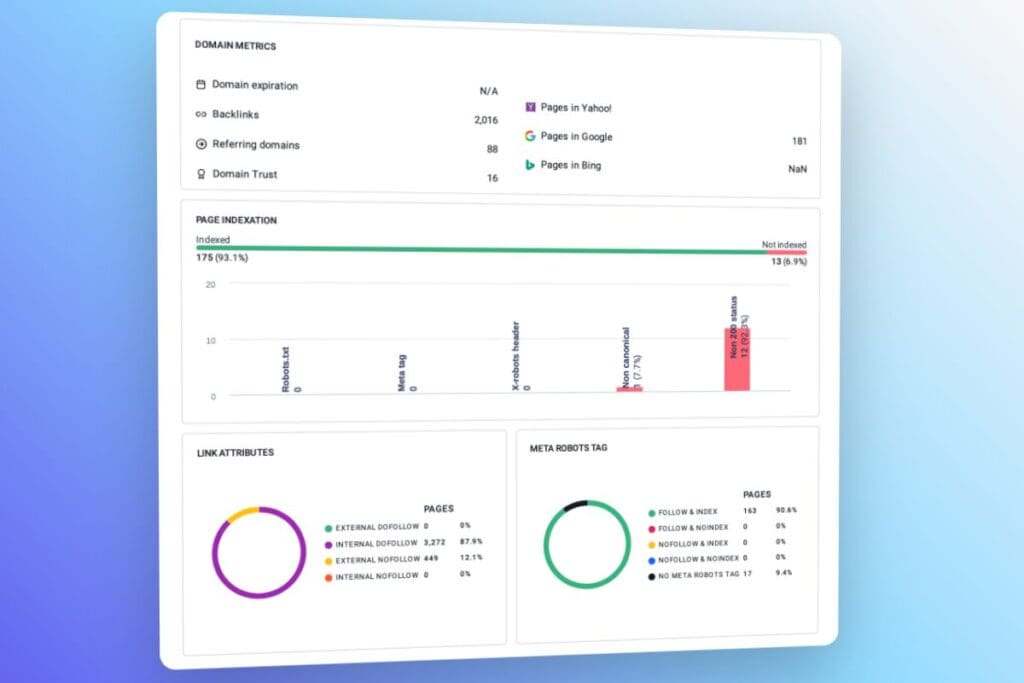1024x683 pixels.
Task: Select the red Not indexed bar segment
Action: click(785, 250)
